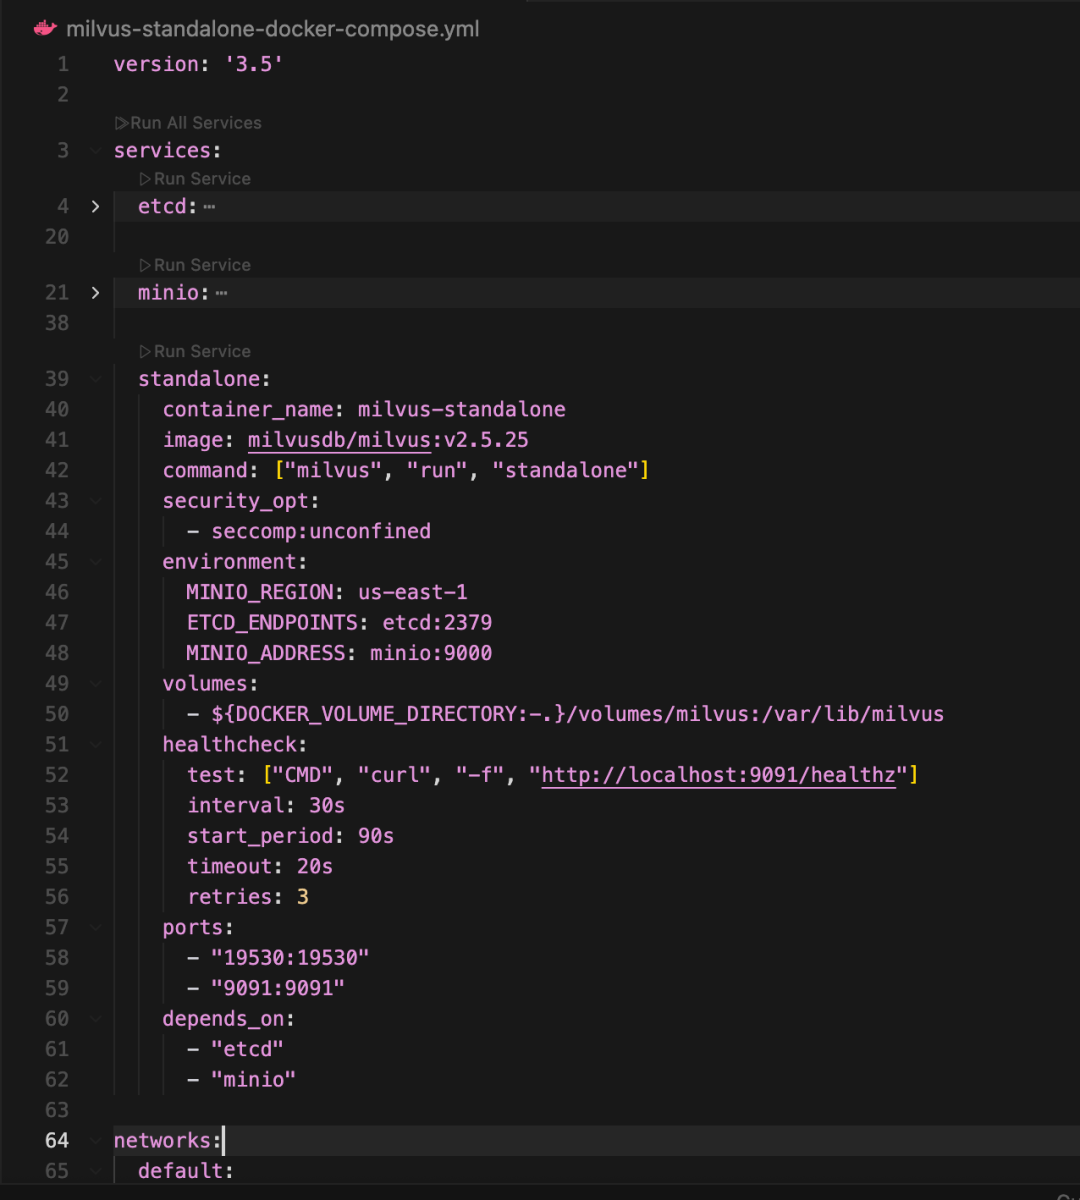
Task: Click the test key in healthcheck
Action: (x=211, y=775)
